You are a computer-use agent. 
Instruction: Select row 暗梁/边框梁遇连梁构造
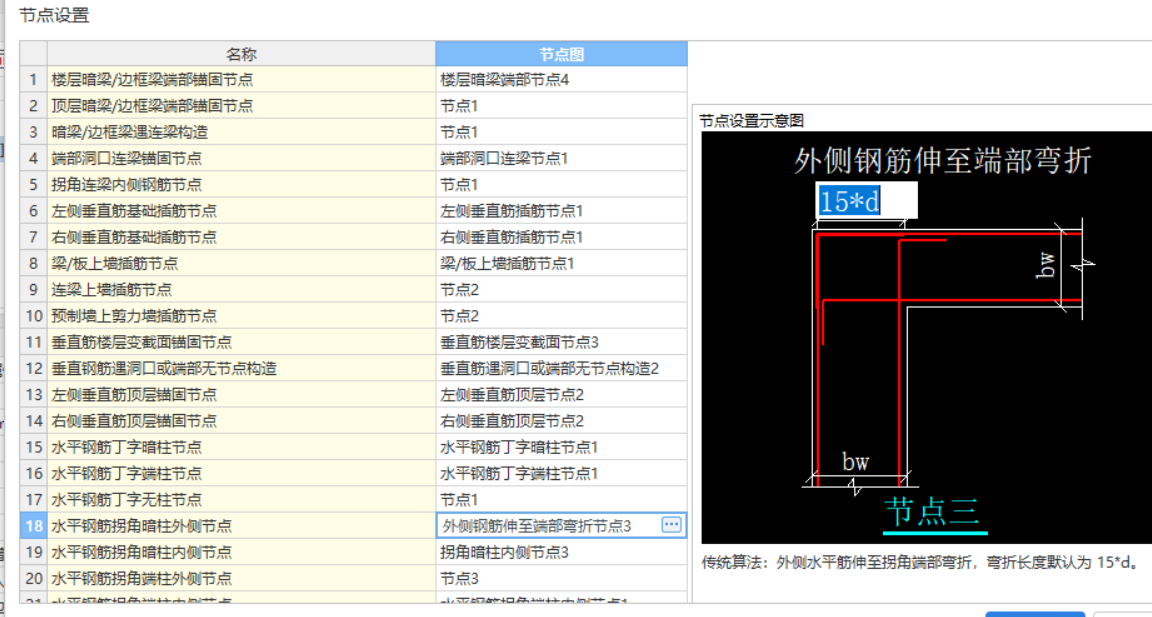242,132
